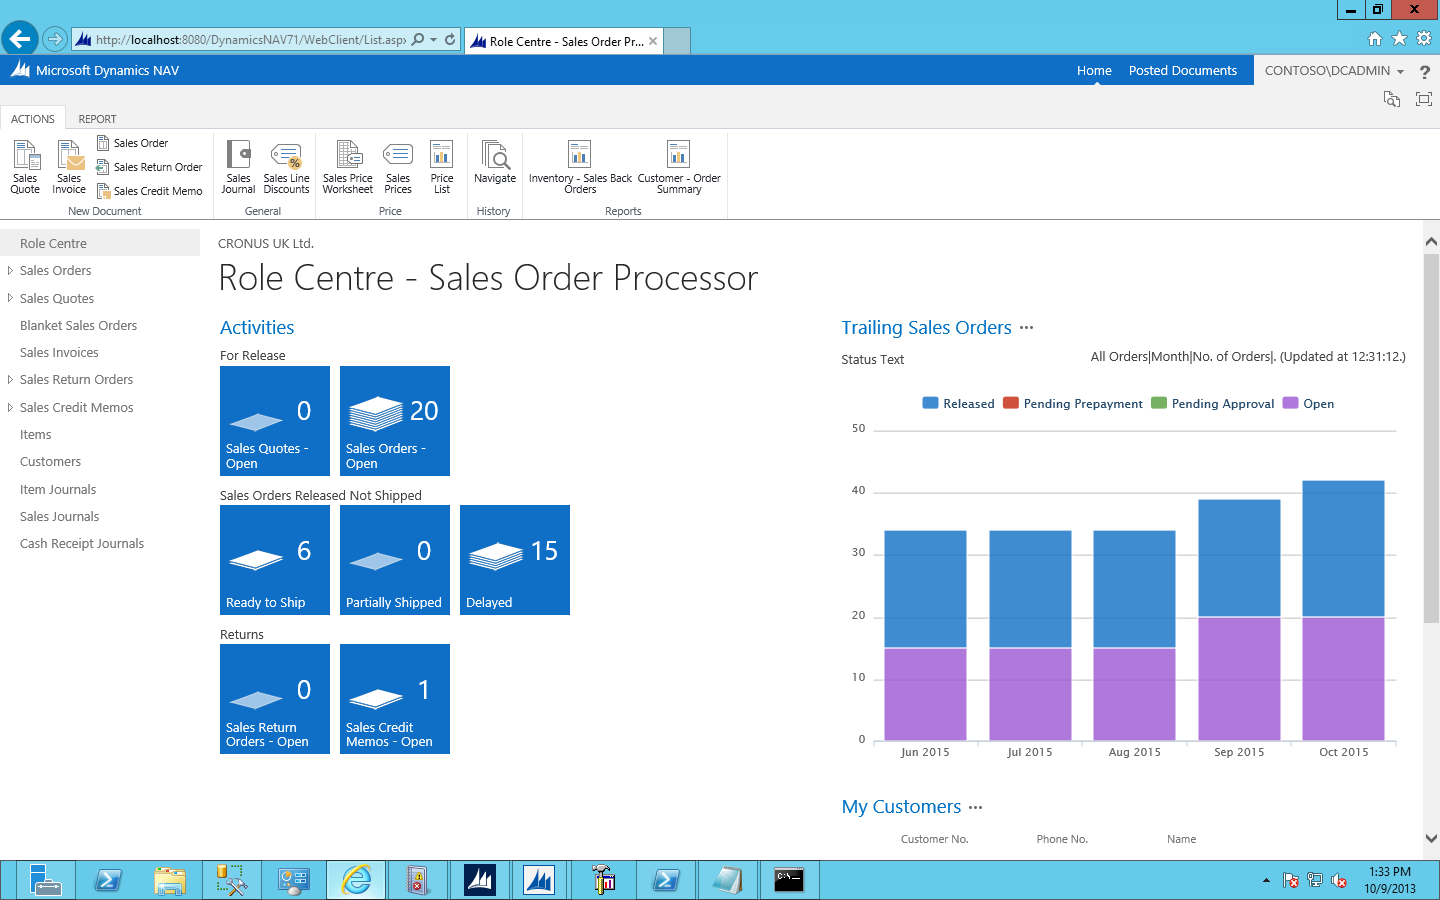The image size is (1440, 900).
Task: Create a new Sales Quote from ribbon
Action: pos(25,167)
